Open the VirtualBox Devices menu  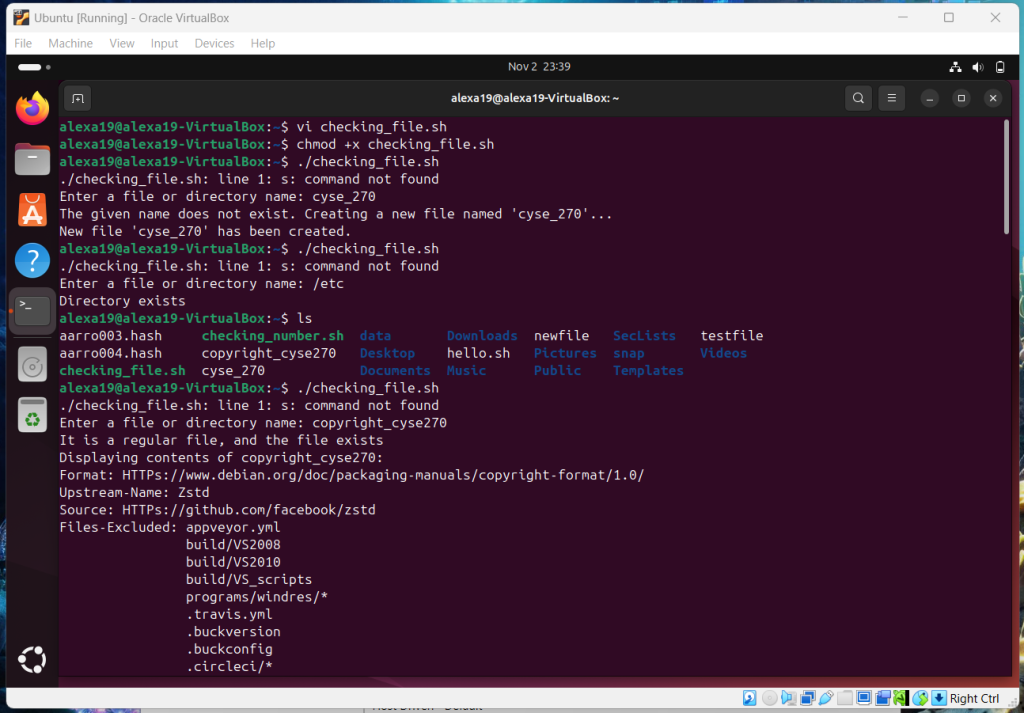[214, 43]
